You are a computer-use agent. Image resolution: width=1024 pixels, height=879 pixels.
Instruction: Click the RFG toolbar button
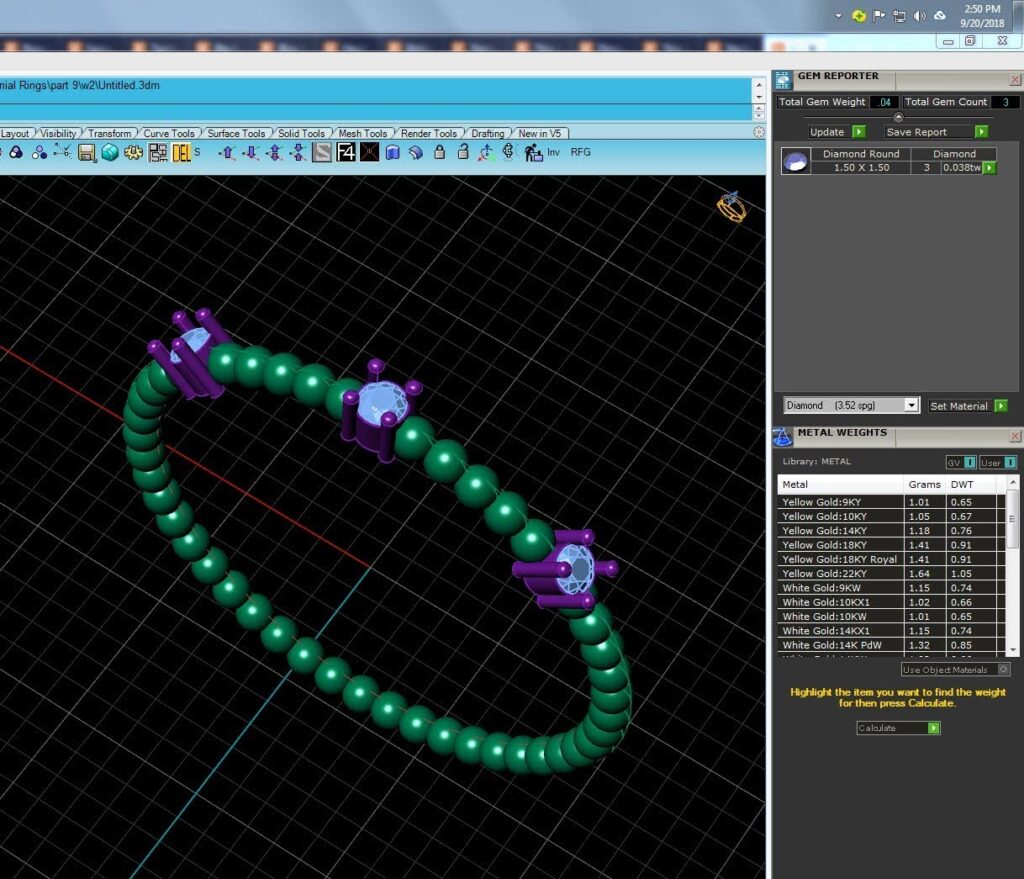click(x=581, y=152)
